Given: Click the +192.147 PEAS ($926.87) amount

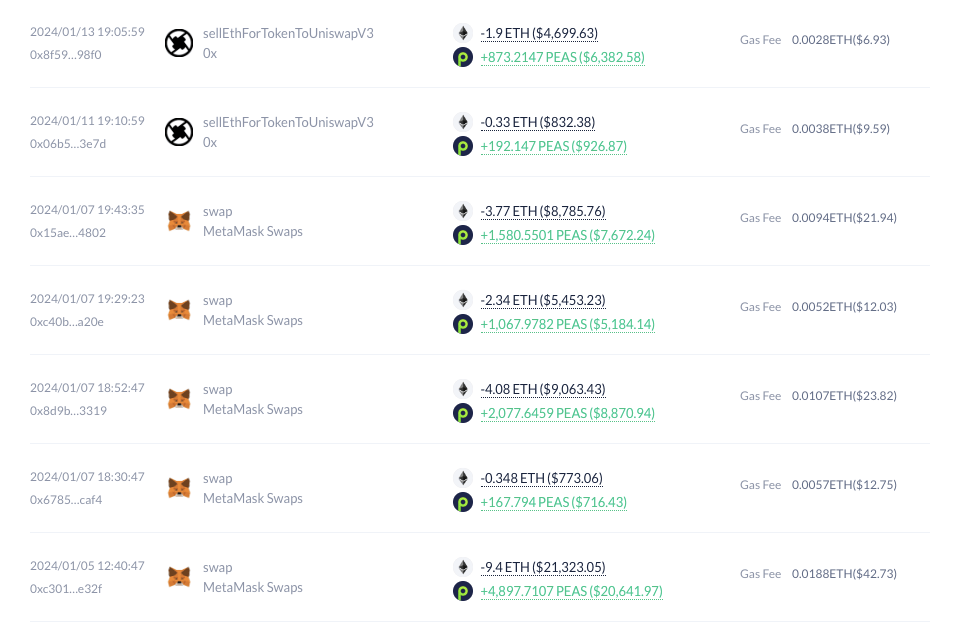Looking at the screenshot, I should tap(553, 146).
